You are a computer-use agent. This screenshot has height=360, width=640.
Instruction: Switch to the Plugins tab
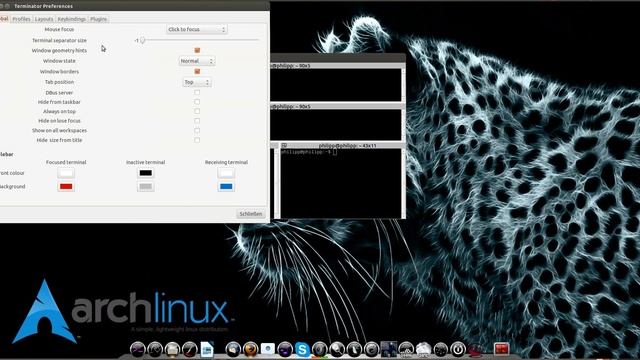click(x=98, y=19)
